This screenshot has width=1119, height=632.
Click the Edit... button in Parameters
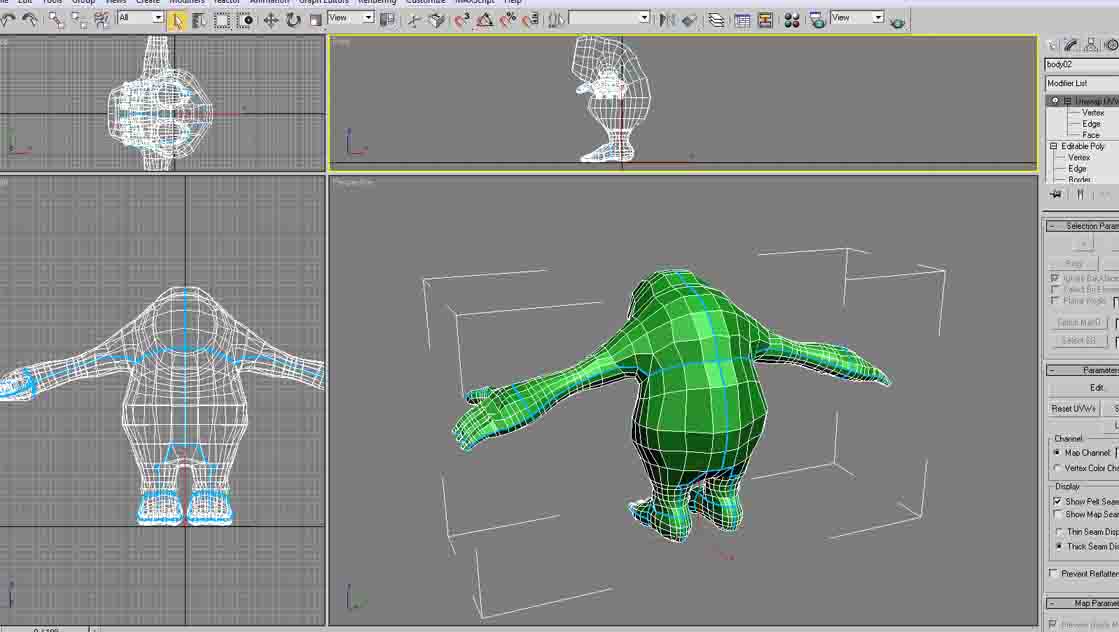1097,387
